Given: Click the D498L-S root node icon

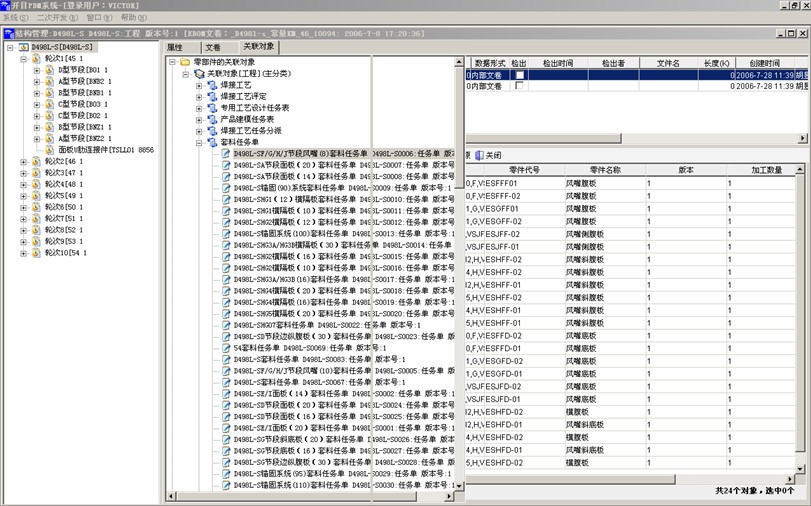Looking at the screenshot, I should point(24,47).
